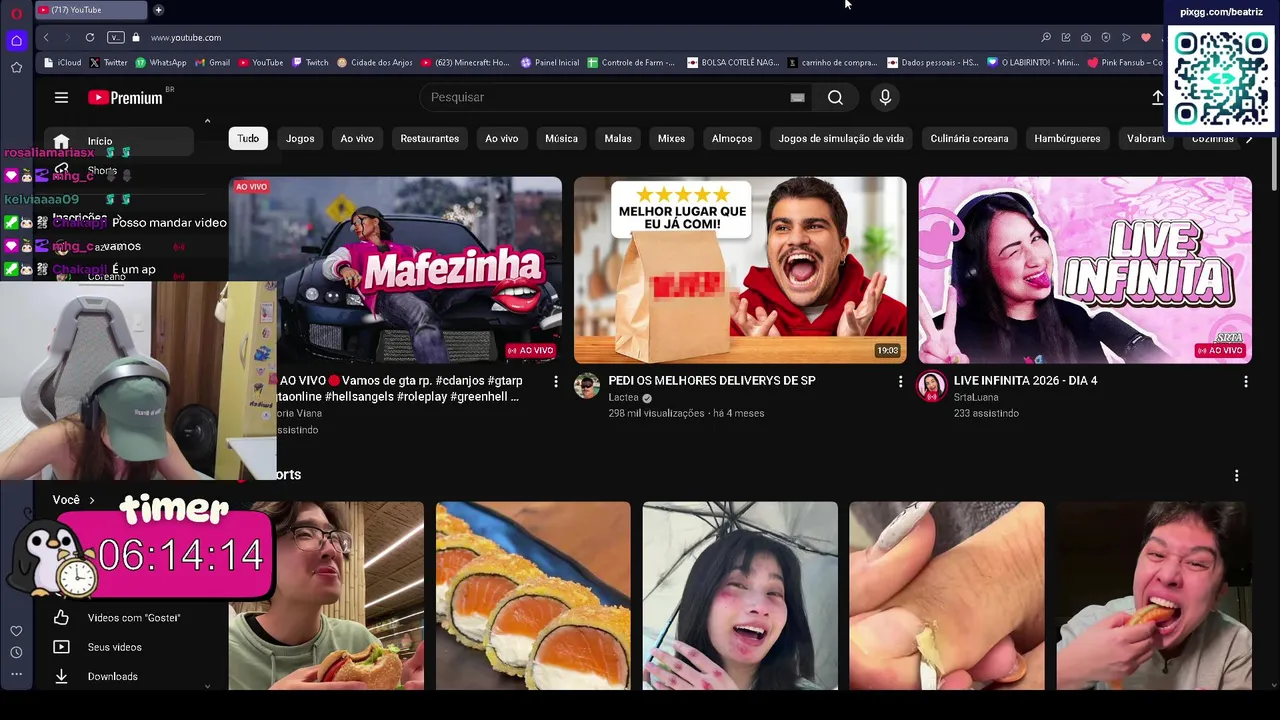Click the YouTube Premium logo
1280x720 pixels.
click(125, 97)
